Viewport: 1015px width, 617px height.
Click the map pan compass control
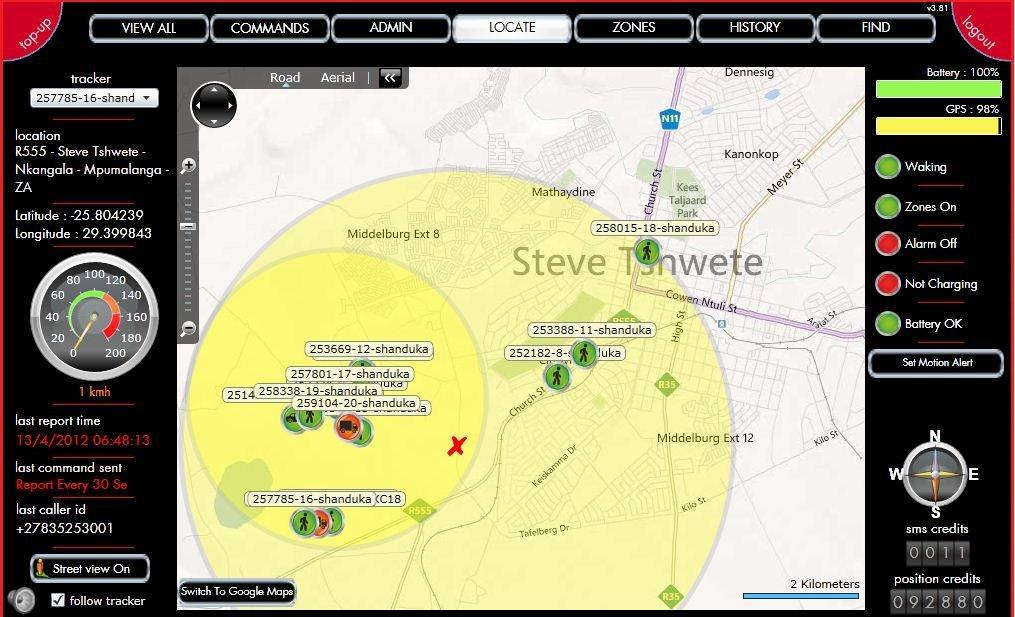coord(213,105)
